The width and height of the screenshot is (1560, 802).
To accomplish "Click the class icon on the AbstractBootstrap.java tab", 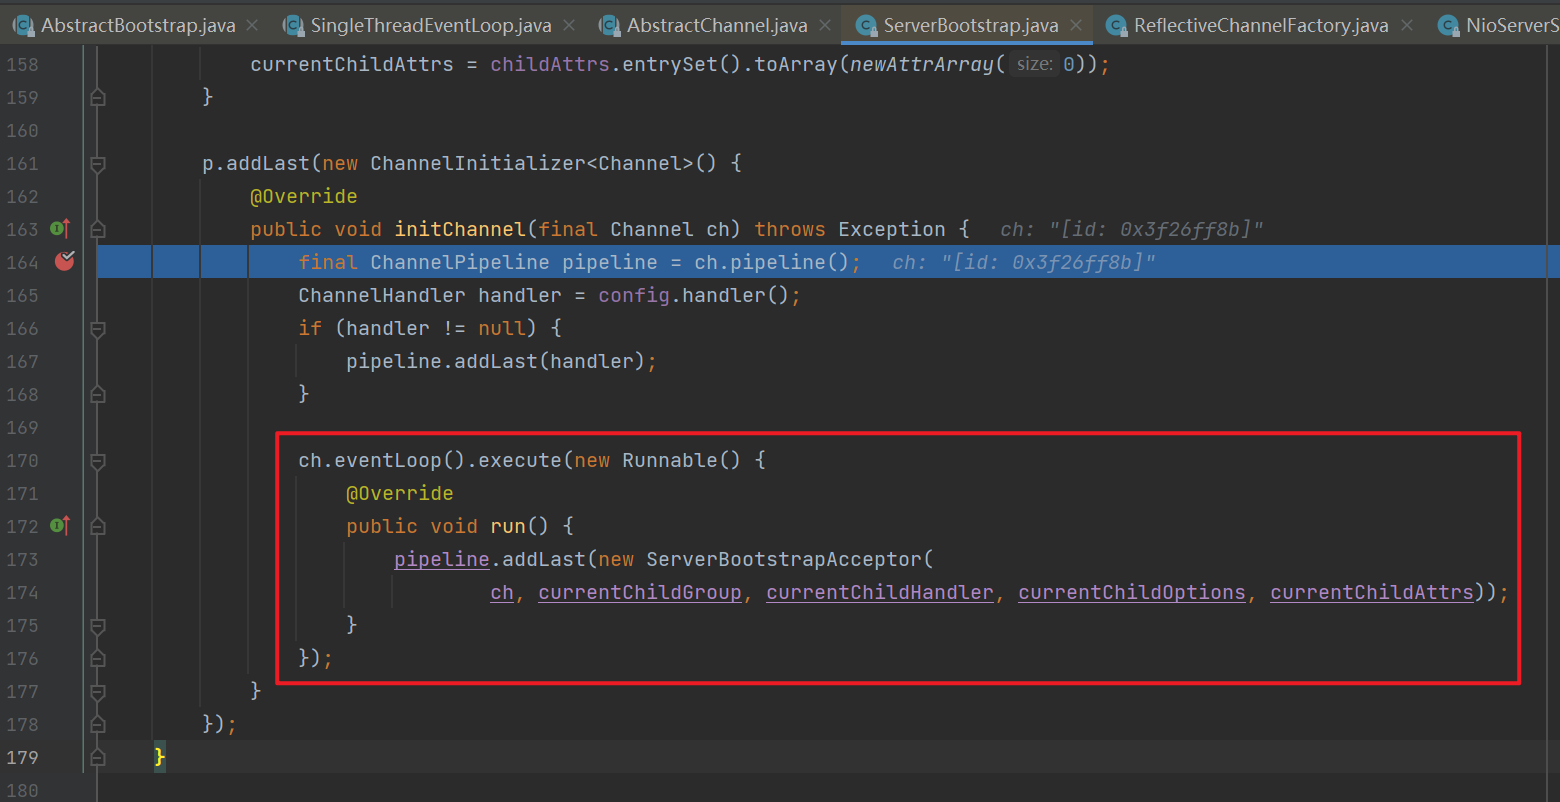I will (23, 25).
